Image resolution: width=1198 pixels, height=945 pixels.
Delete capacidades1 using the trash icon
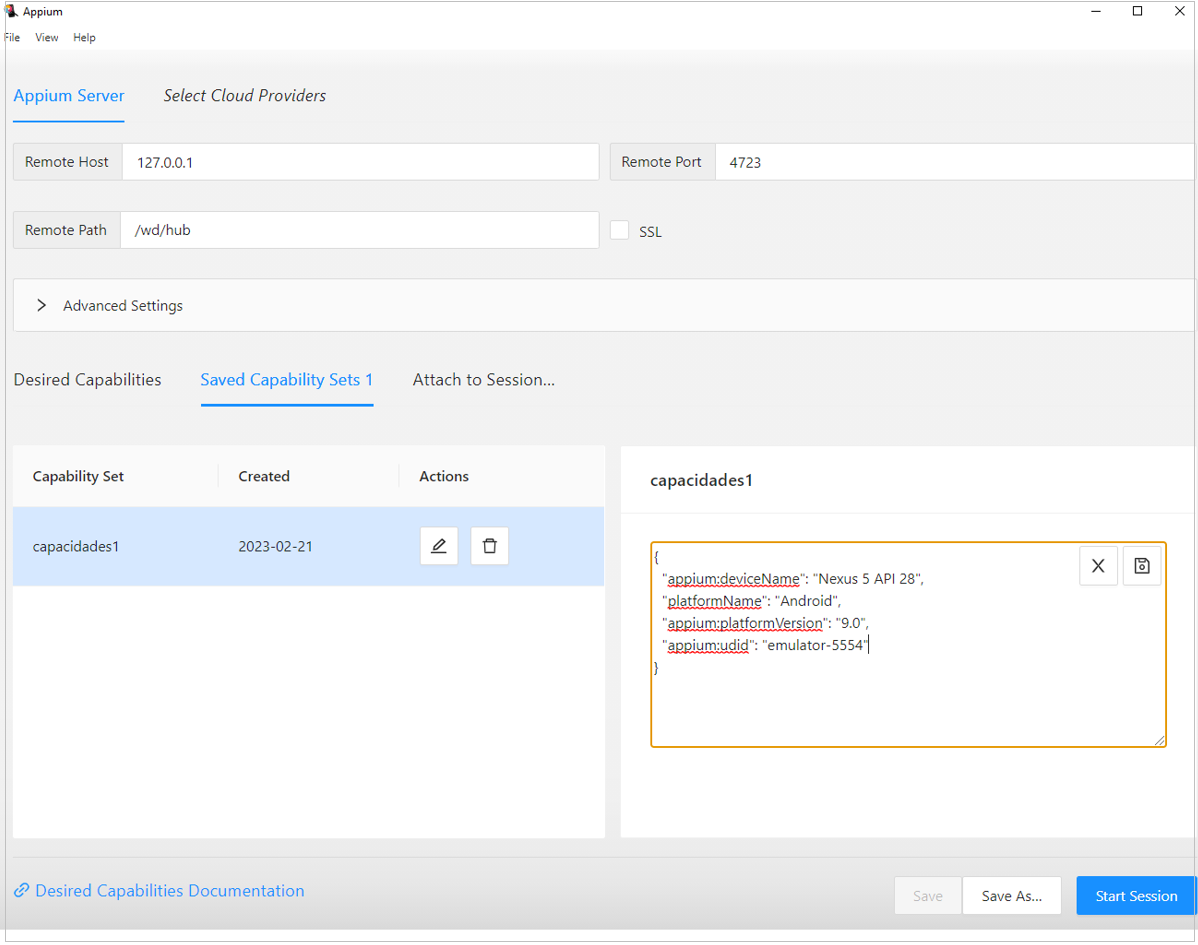[489, 546]
